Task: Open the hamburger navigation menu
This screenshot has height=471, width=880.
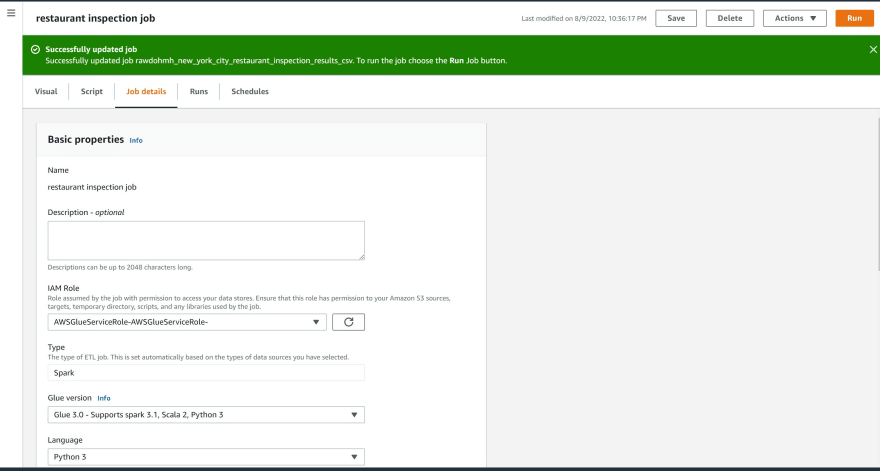Action: coord(11,13)
